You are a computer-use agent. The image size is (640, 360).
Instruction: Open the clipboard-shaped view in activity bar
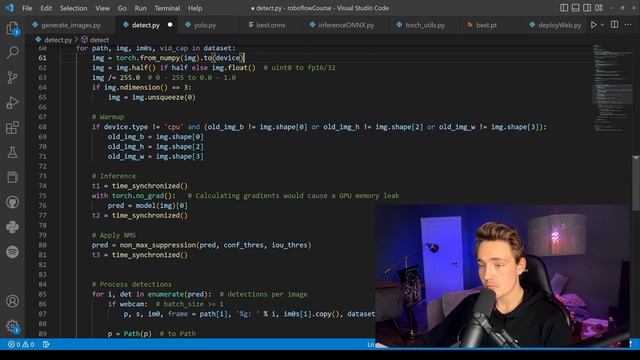tap(13, 177)
